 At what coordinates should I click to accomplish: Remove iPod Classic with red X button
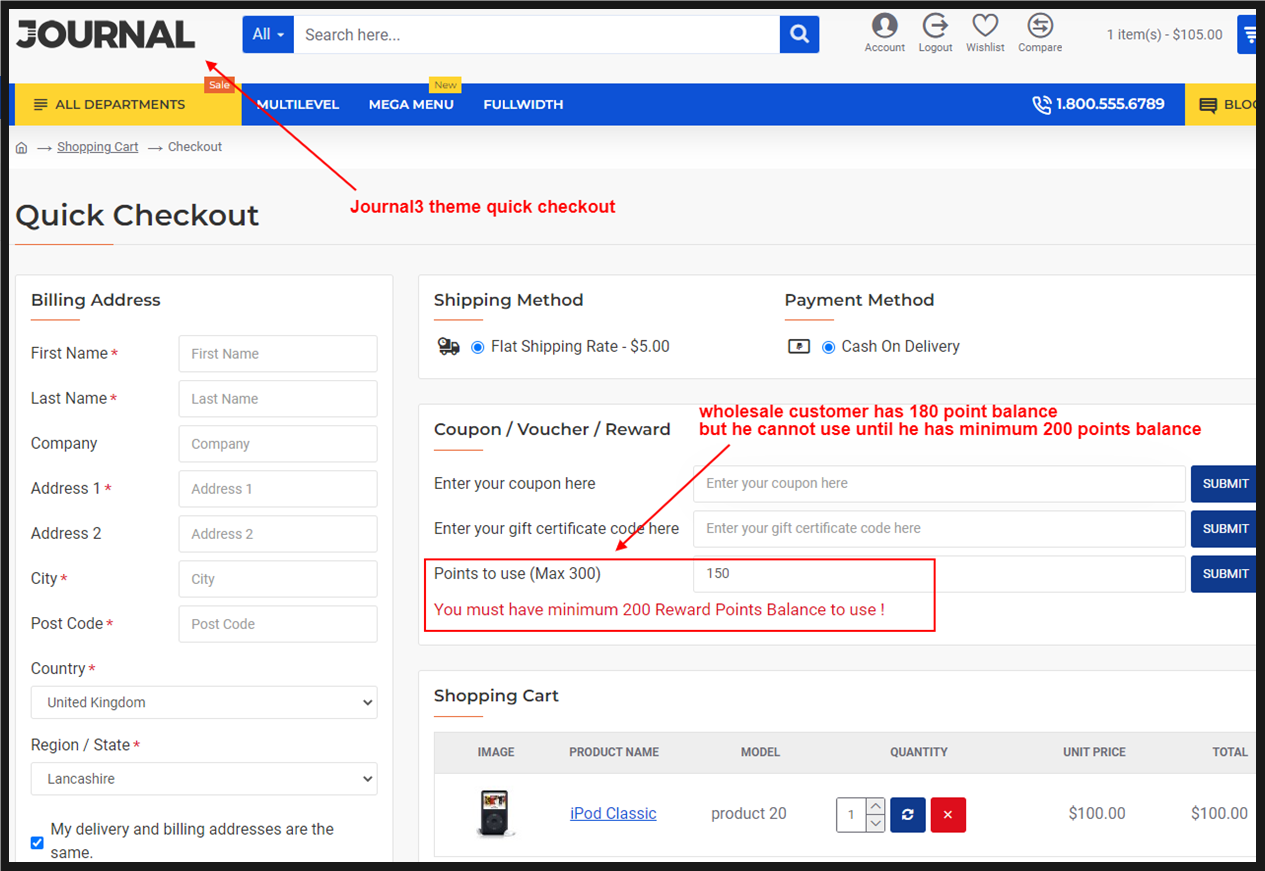947,815
